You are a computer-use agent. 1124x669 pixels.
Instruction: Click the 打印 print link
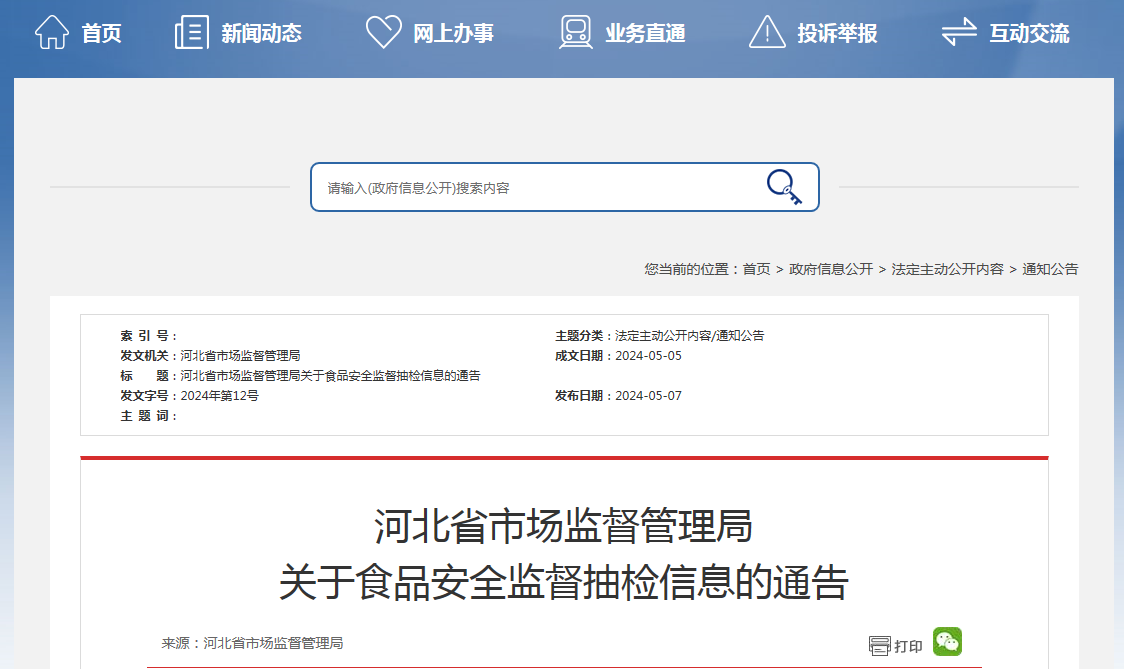tap(908, 646)
